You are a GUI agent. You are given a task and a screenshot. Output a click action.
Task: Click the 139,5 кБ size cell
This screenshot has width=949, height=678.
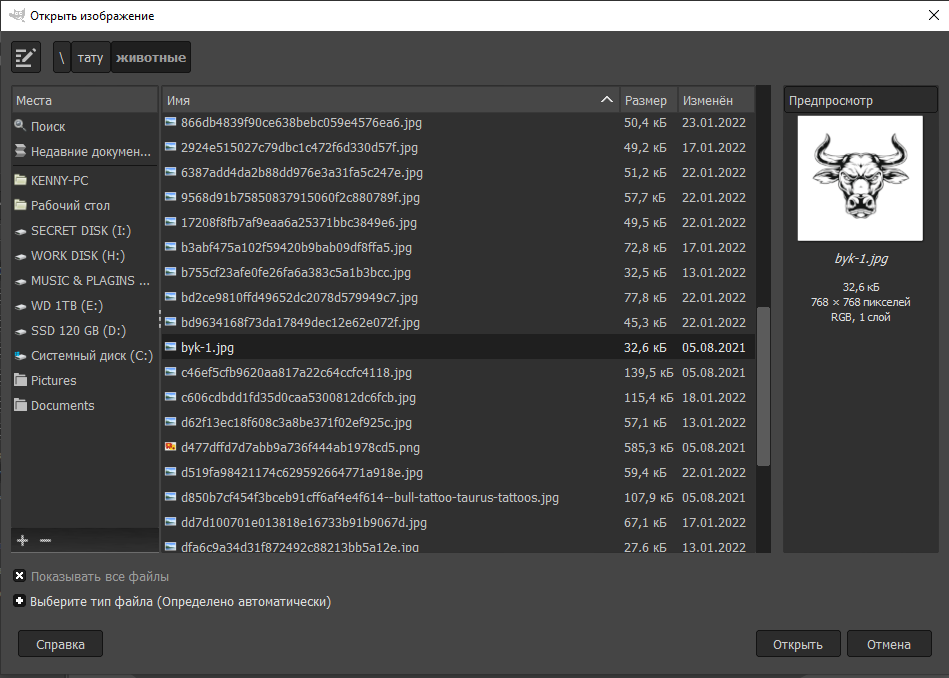click(x=648, y=372)
